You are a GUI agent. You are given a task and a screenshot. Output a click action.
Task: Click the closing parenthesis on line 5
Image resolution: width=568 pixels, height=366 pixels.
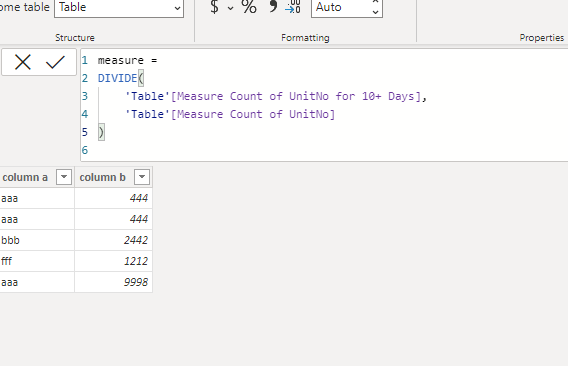101,132
